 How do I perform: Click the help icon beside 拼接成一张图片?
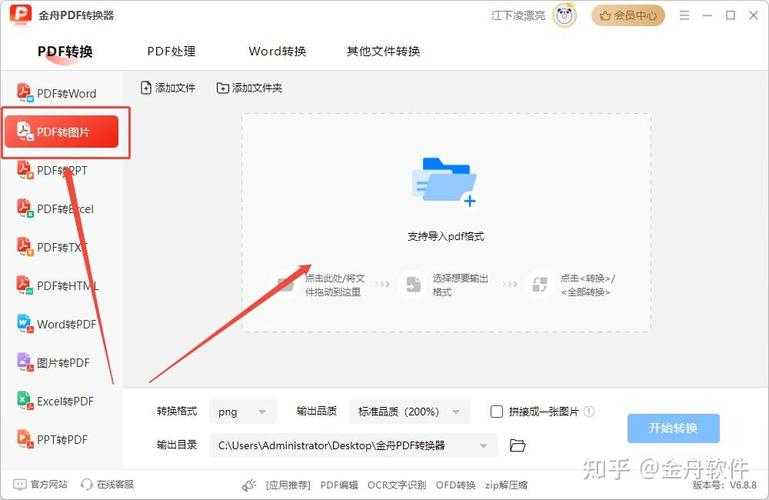tap(589, 411)
